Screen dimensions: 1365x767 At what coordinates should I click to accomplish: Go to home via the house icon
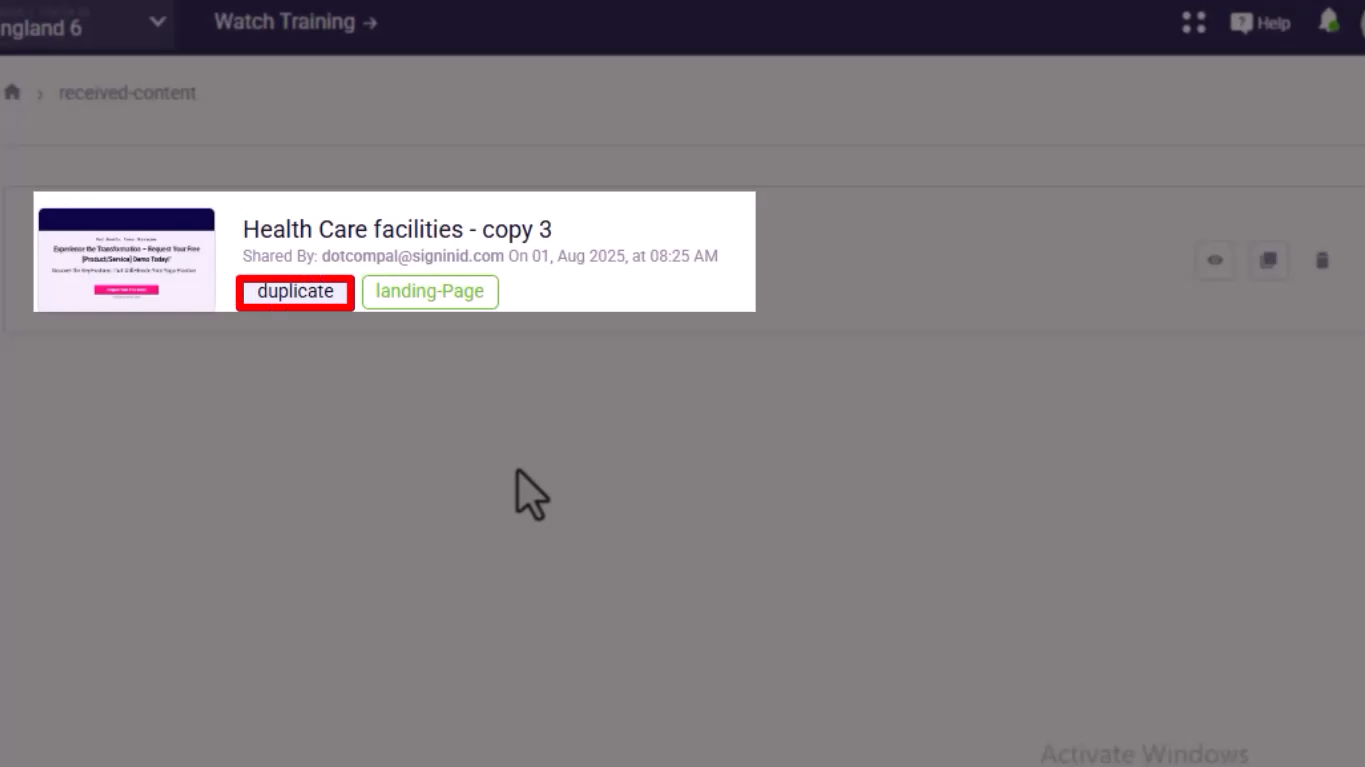pyautogui.click(x=12, y=92)
